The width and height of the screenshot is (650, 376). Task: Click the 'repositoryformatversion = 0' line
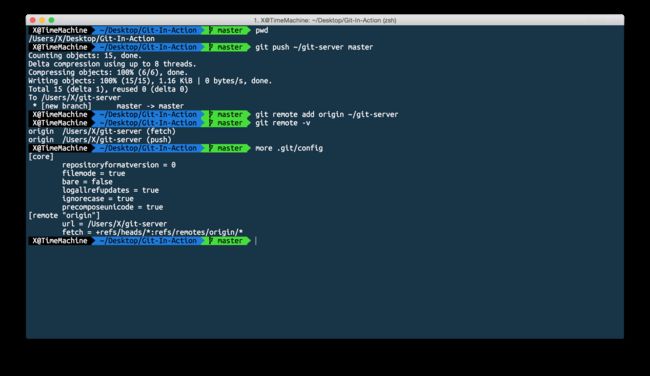[x=119, y=165]
